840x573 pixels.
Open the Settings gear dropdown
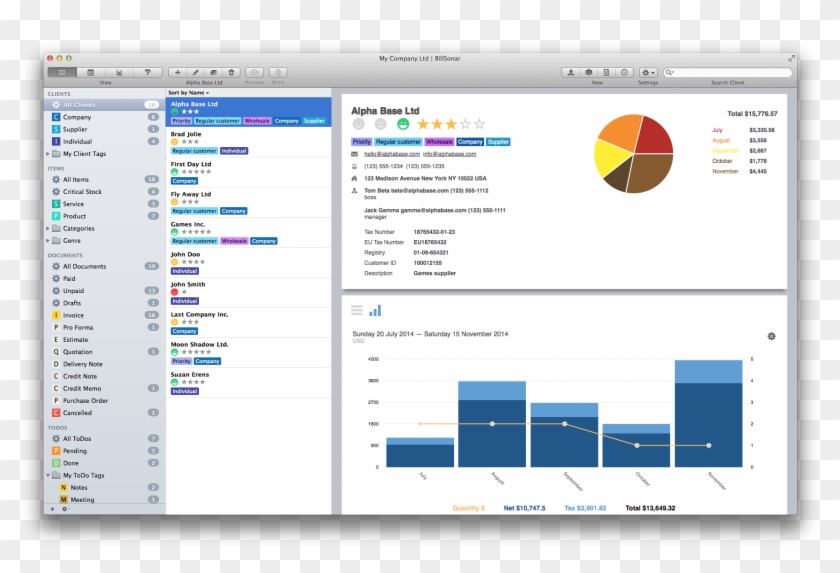649,73
